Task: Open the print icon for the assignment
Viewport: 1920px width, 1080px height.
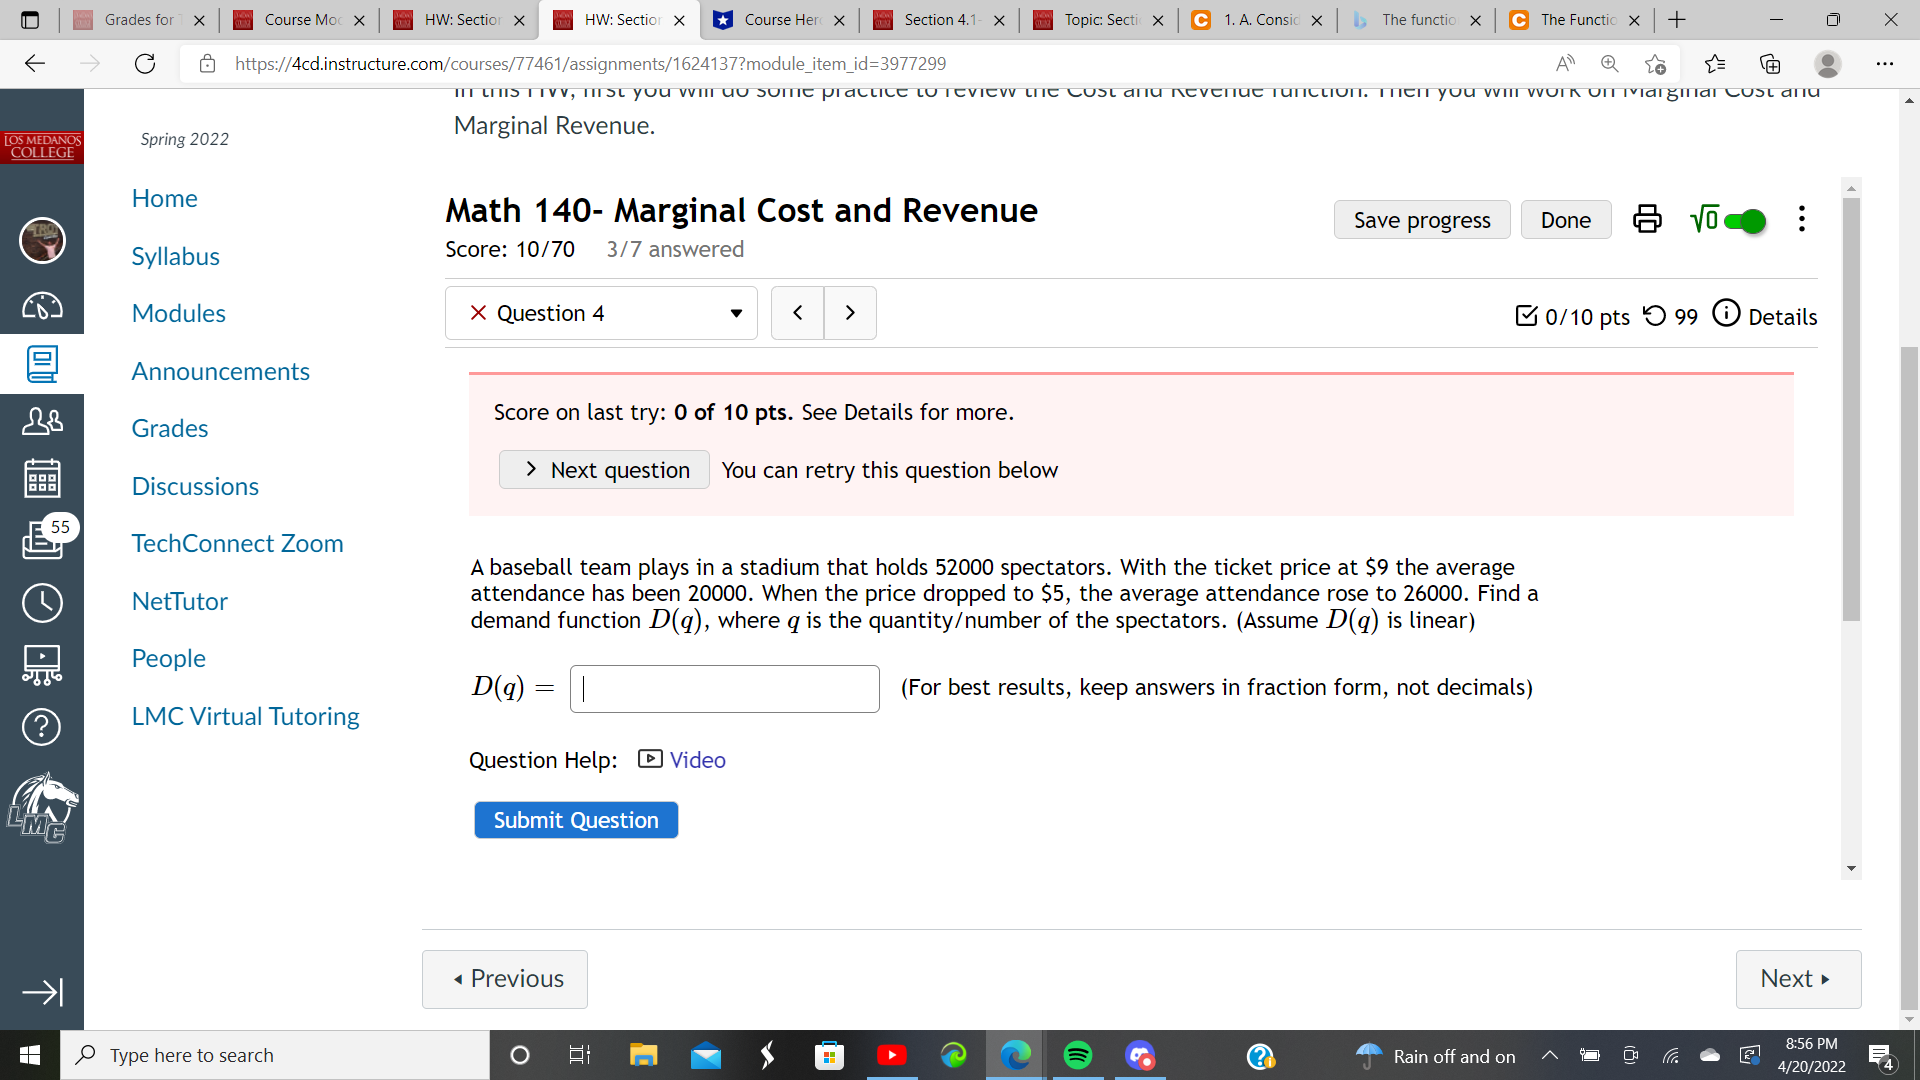Action: (x=1646, y=219)
